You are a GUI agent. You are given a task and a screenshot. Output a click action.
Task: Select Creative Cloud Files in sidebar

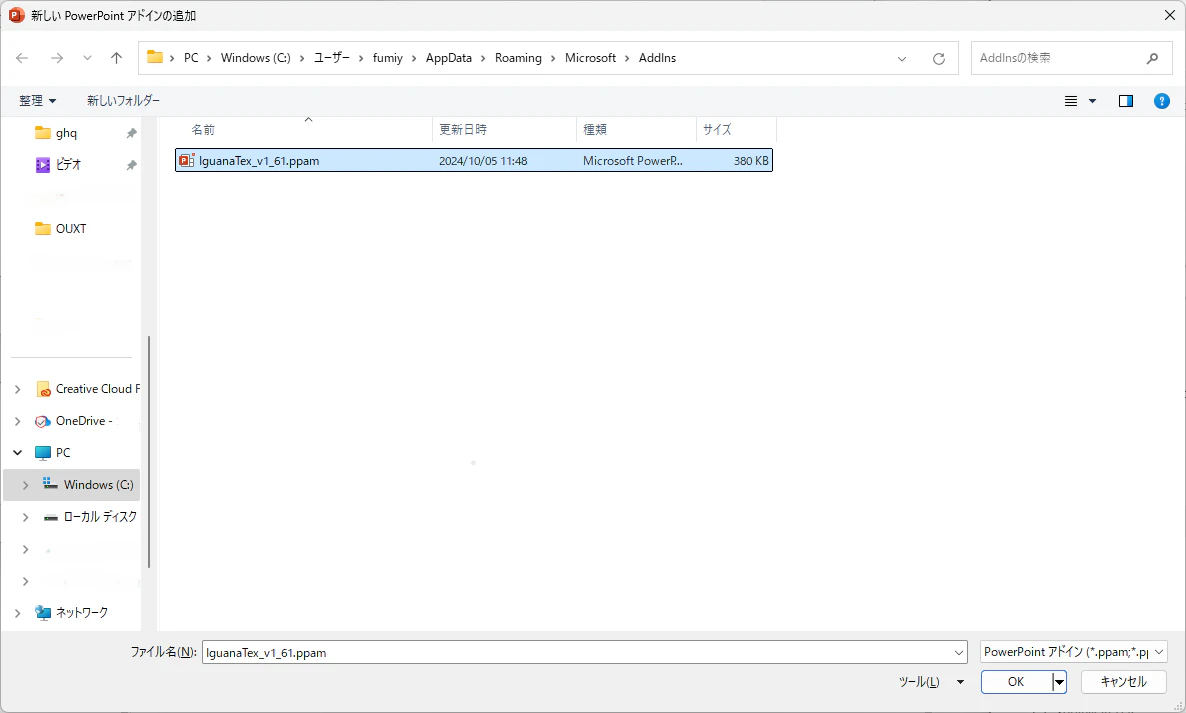click(x=87, y=389)
